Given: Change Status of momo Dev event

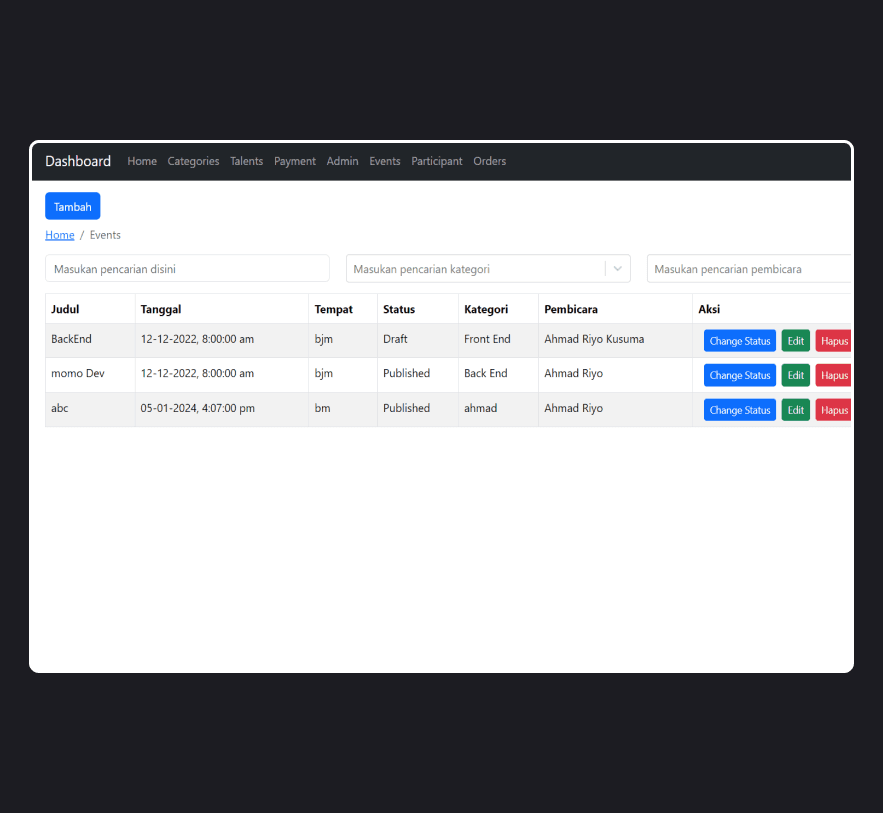Looking at the screenshot, I should [740, 376].
